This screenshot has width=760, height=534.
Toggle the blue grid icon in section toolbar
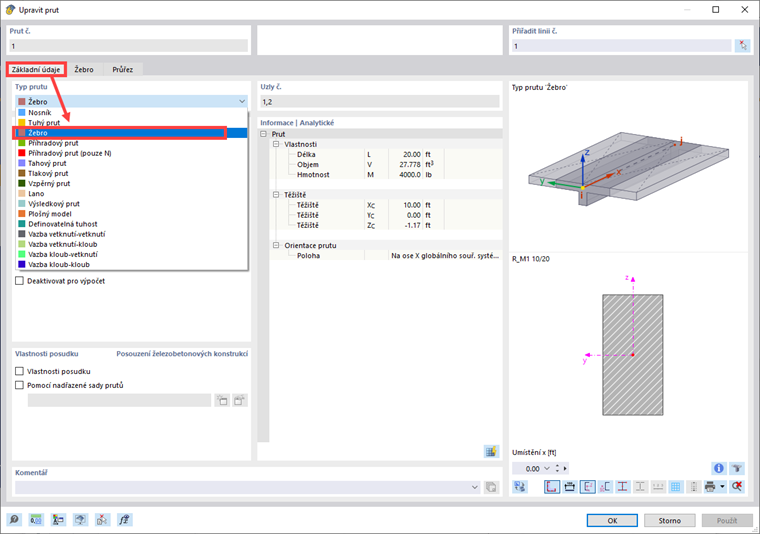676,486
